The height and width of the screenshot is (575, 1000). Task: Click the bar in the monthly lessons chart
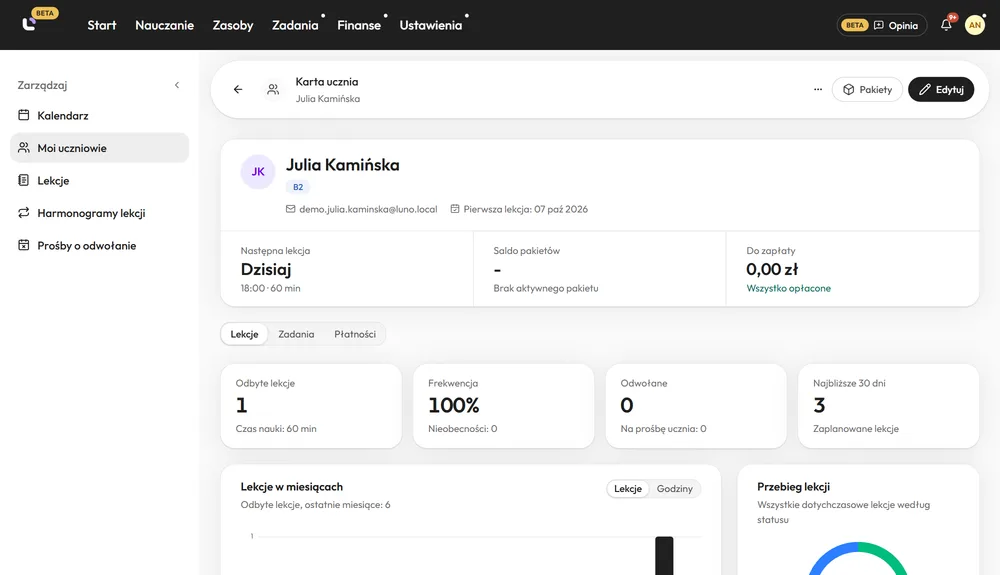[664, 555]
